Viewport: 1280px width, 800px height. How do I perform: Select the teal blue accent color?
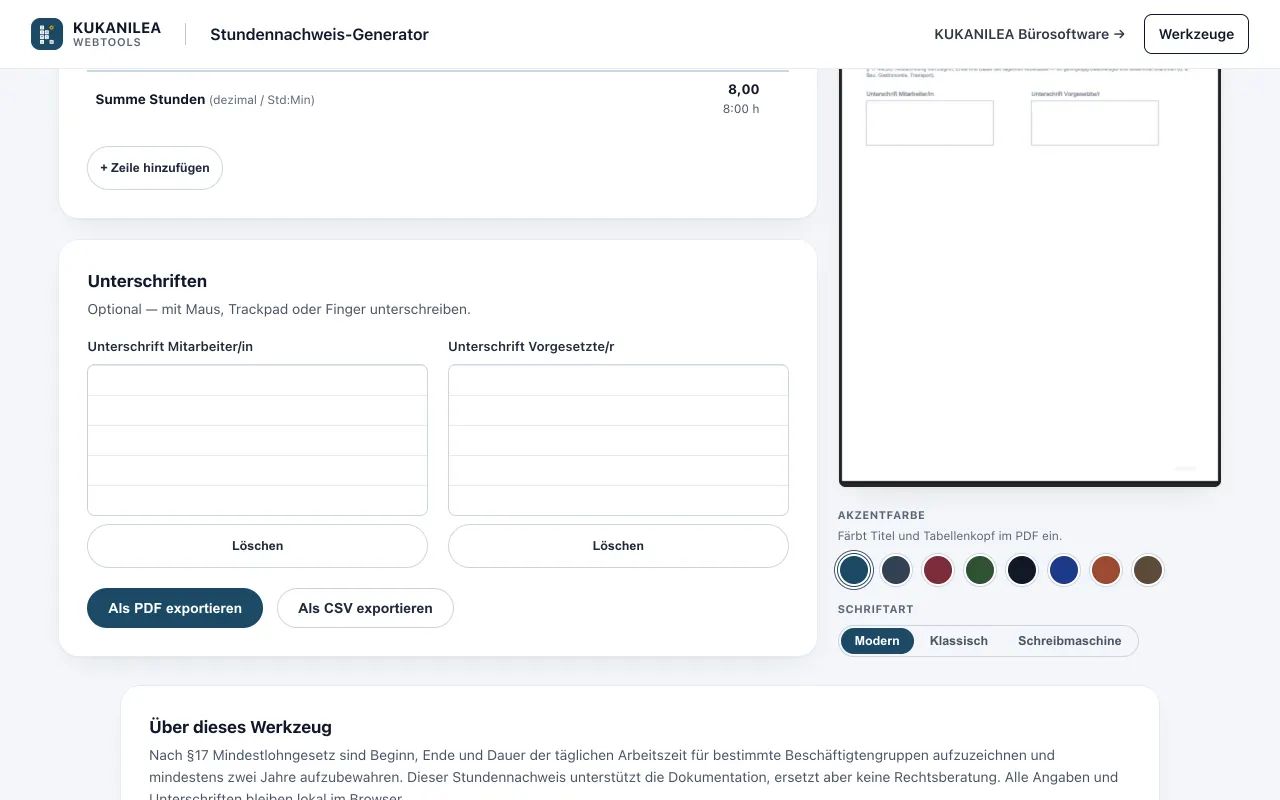pyautogui.click(x=854, y=570)
